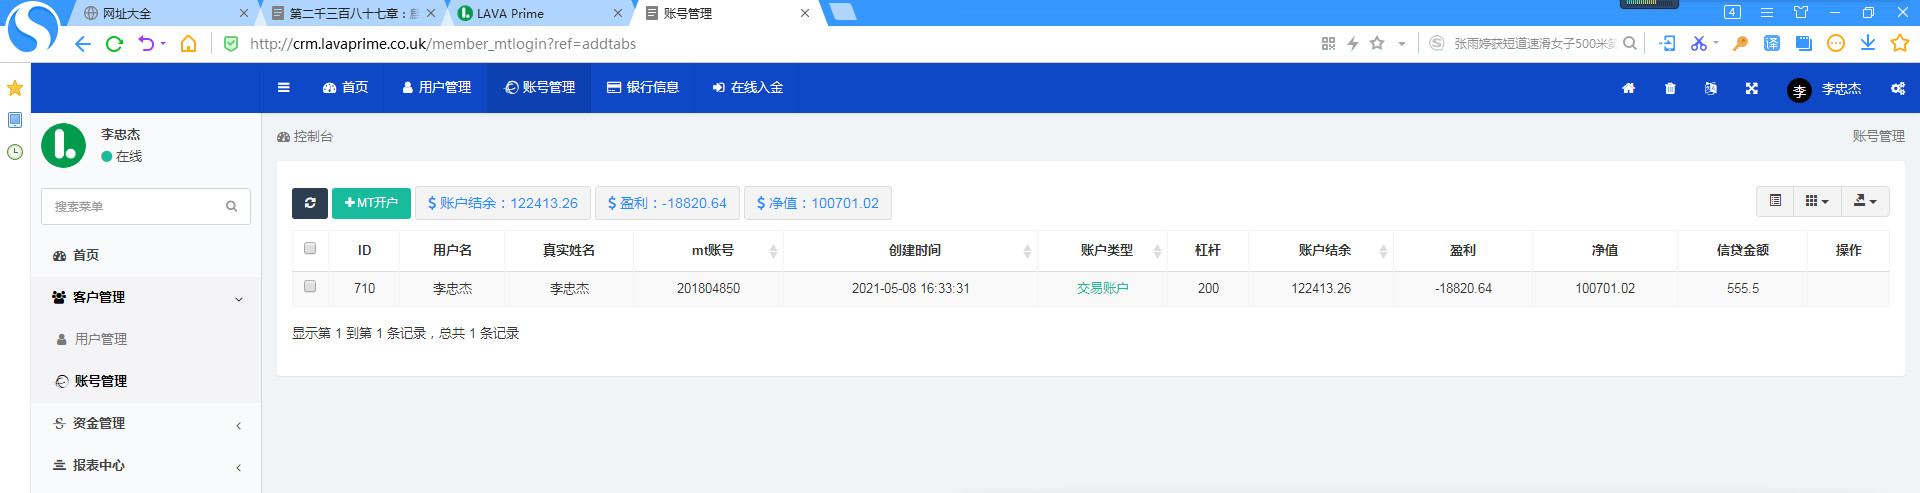Enter fullscreen using the expand arrows icon
This screenshot has width=1920, height=493.
coord(1752,88)
